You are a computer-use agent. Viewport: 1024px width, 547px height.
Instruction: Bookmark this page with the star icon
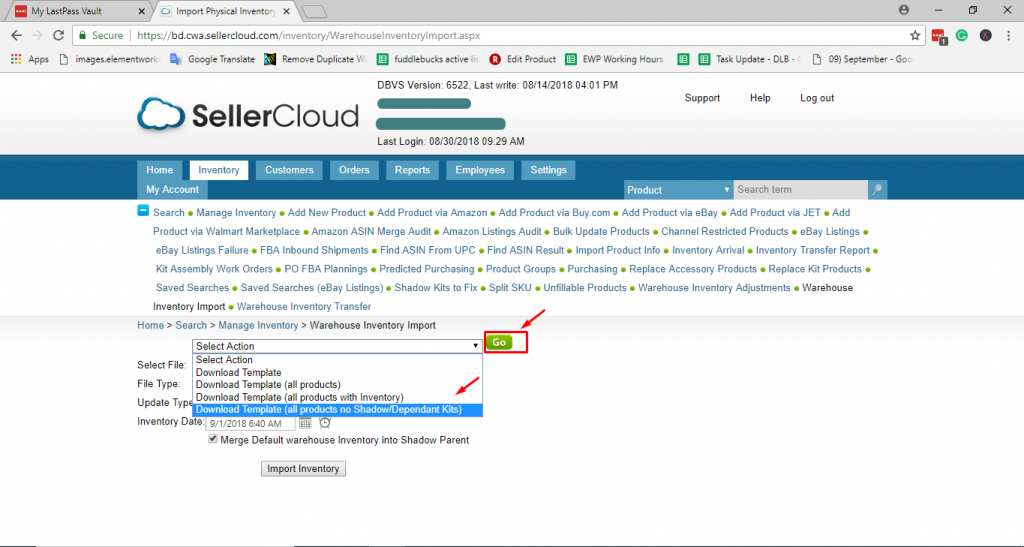pos(915,35)
